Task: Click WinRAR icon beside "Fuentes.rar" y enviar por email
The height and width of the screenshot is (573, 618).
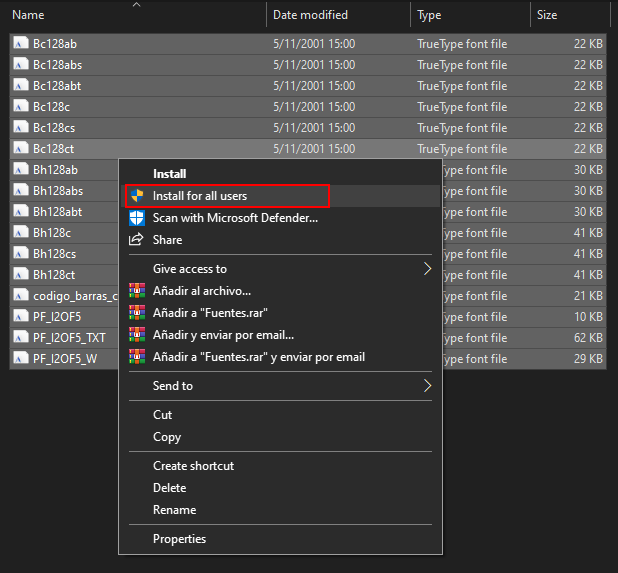Action: tap(137, 357)
